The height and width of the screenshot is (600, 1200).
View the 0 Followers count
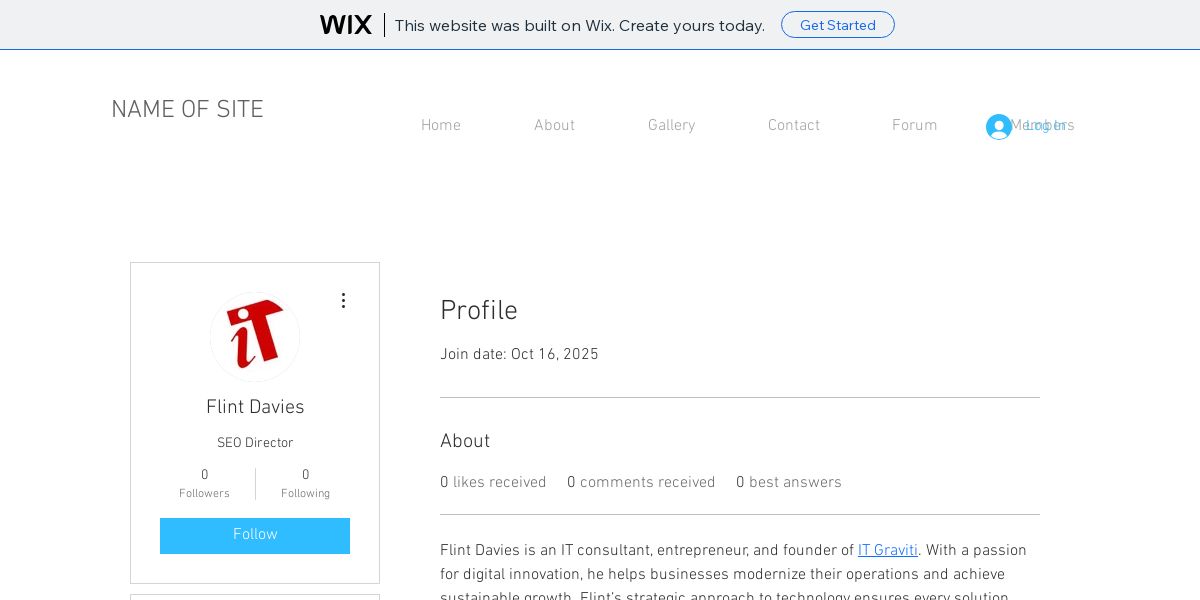[204, 484]
